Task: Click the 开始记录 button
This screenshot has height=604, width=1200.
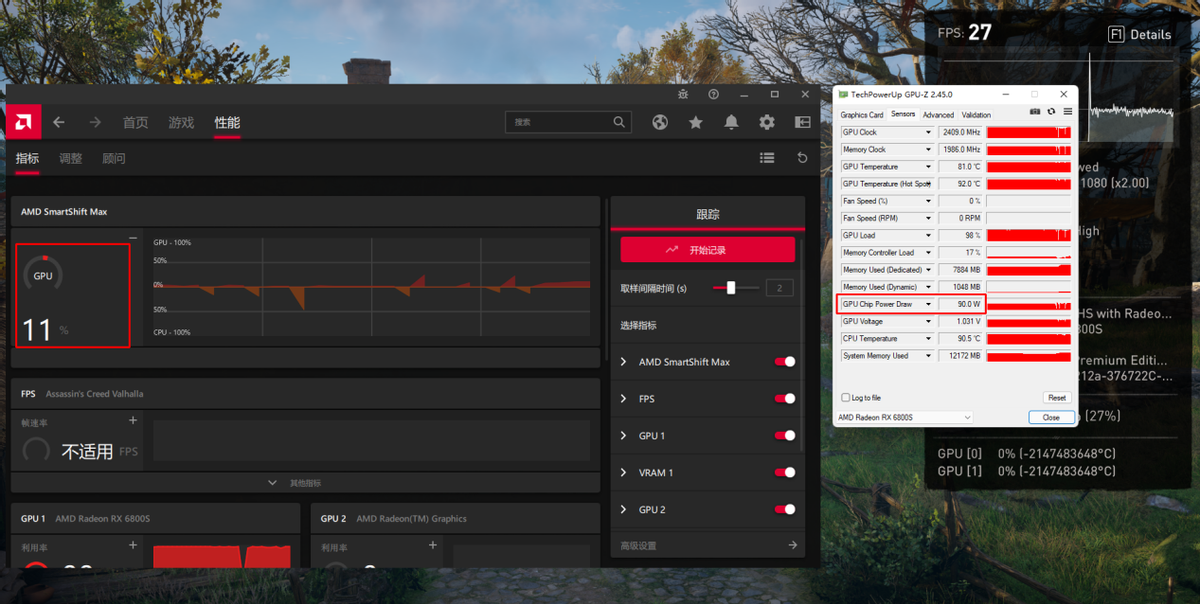Action: pyautogui.click(x=708, y=250)
